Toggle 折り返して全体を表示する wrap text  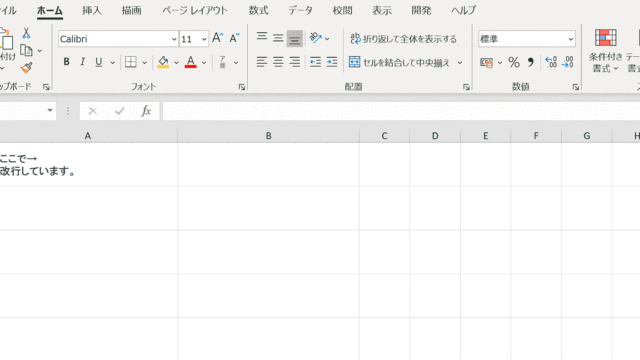[x=403, y=39]
